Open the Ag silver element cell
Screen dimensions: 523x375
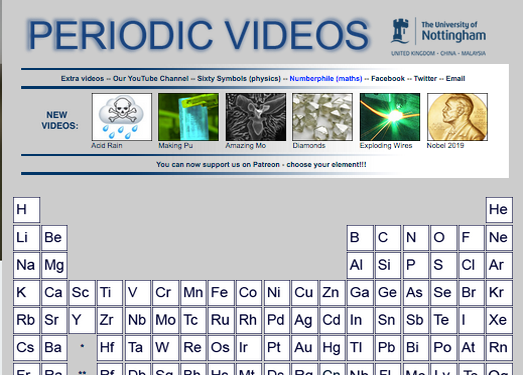[305, 320]
